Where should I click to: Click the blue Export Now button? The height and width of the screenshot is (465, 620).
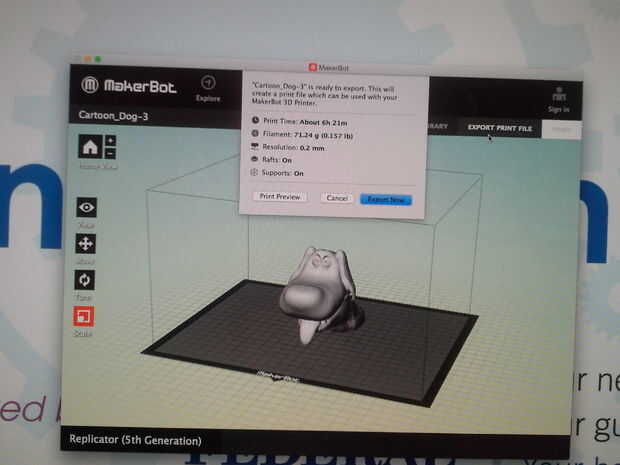tap(386, 200)
